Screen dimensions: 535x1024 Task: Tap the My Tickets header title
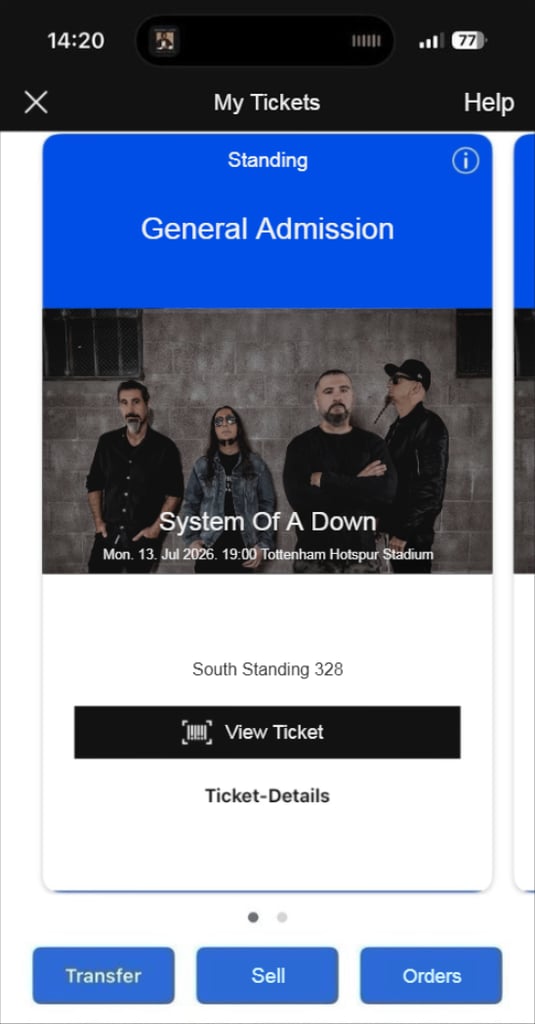point(267,103)
